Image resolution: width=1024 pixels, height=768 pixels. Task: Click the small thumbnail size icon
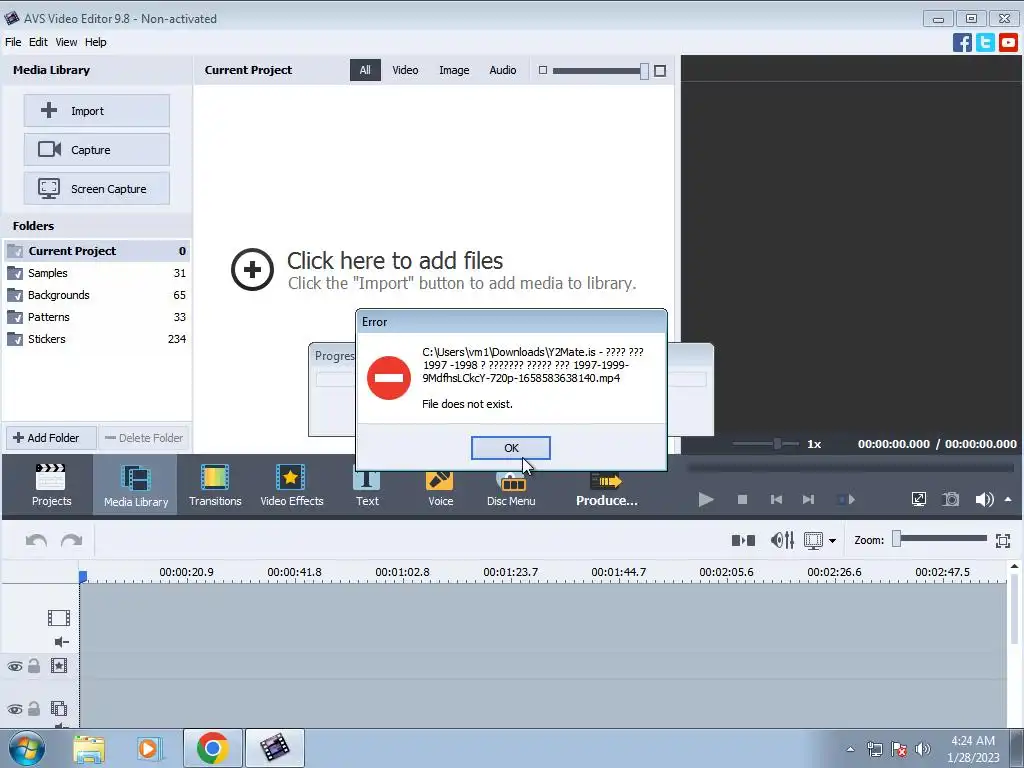coord(543,70)
